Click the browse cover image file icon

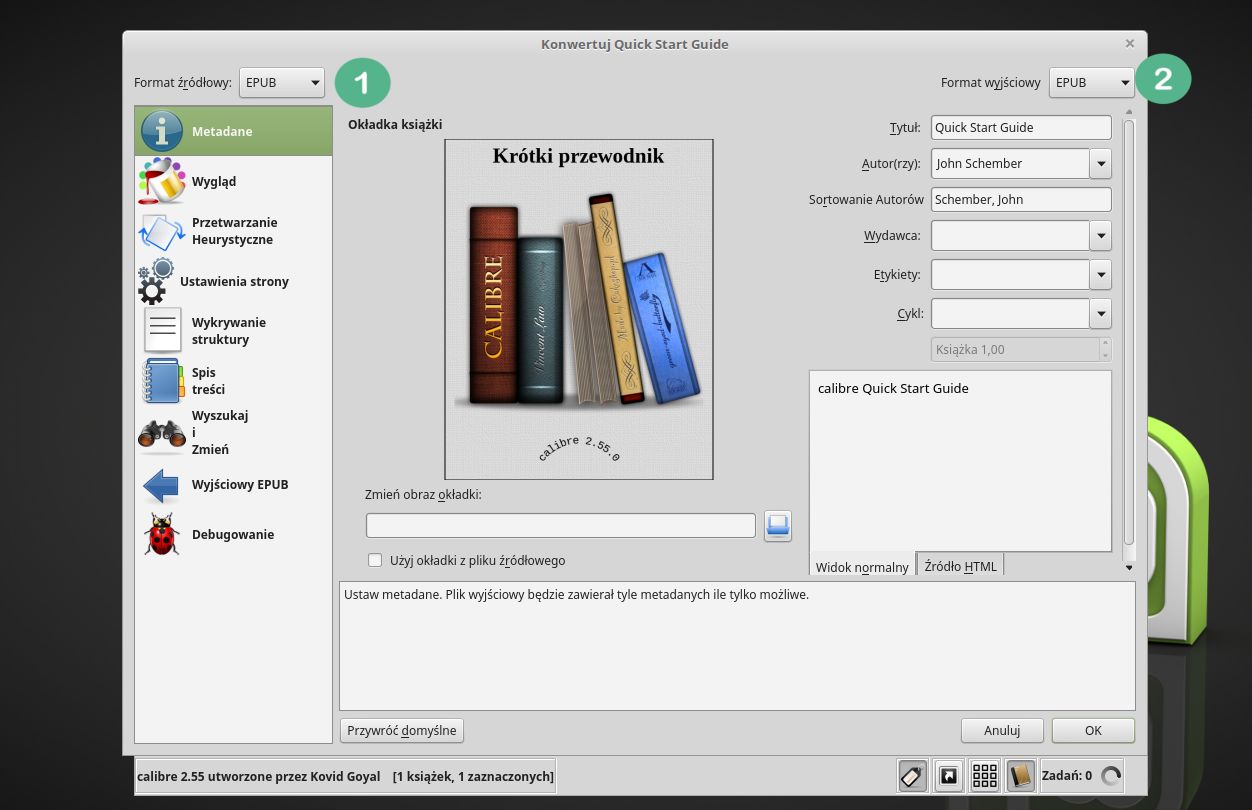pos(777,525)
